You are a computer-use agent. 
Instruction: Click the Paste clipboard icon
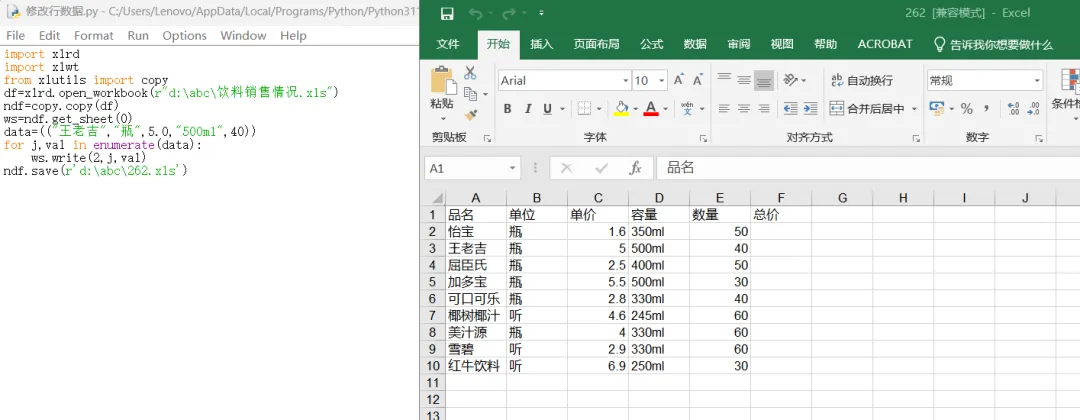click(x=442, y=81)
